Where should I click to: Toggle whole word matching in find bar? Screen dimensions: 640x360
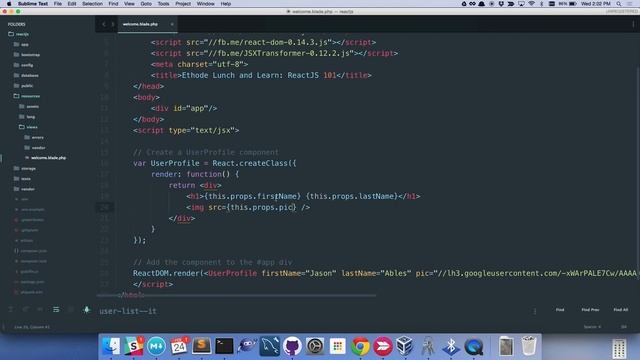point(40,310)
